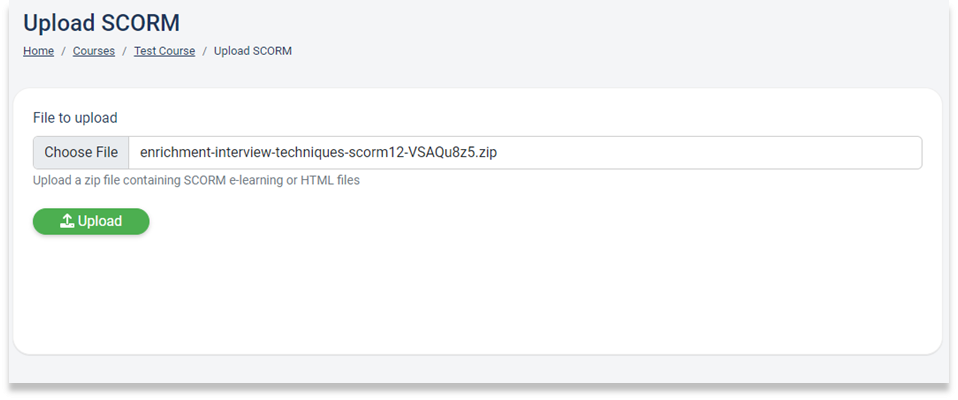Go to Home in the breadcrumb
Image resolution: width=958 pixels, height=400 pixels.
(x=38, y=51)
